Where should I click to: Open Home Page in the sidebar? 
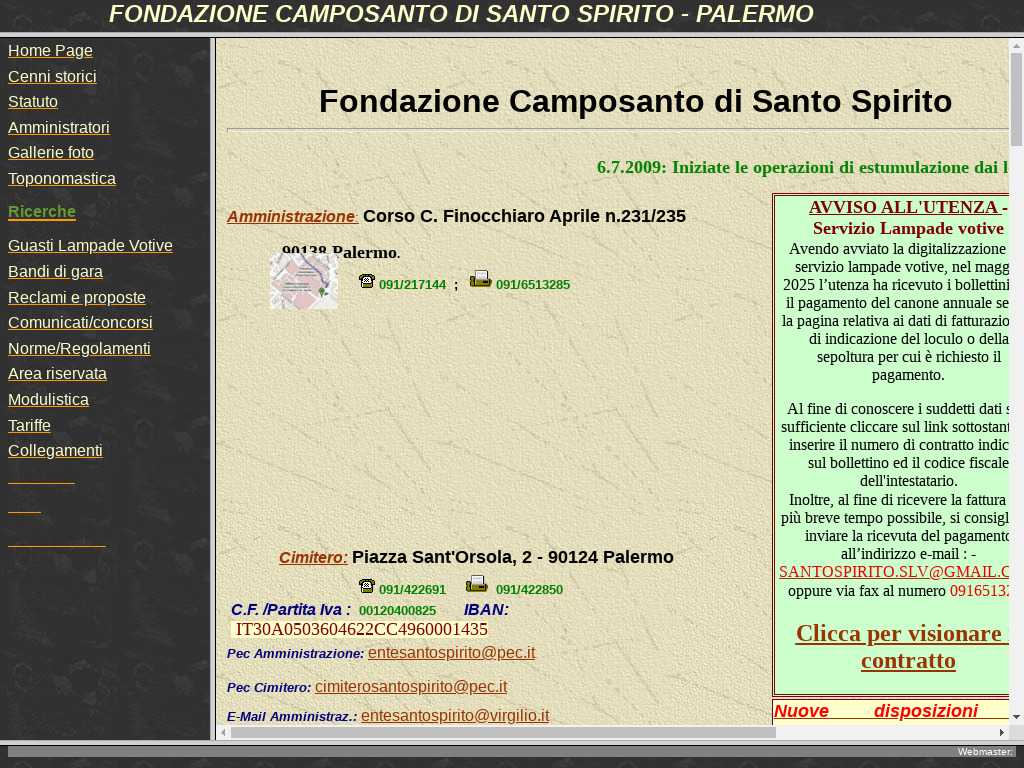(50, 51)
